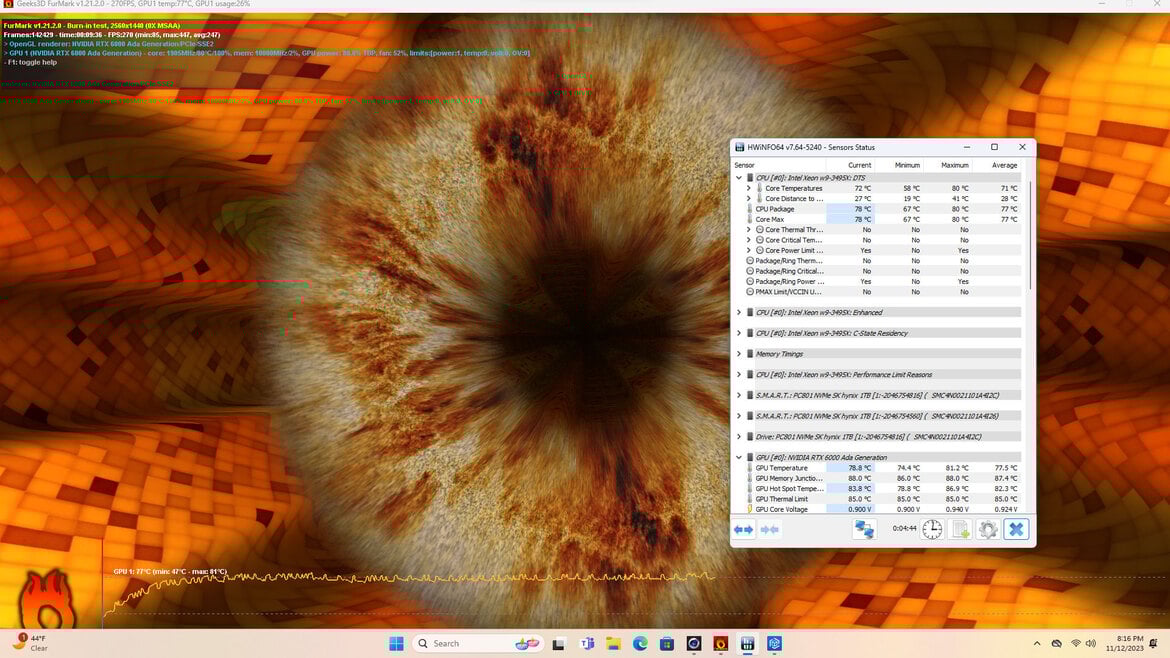Open Task View from the taskbar

[558, 643]
